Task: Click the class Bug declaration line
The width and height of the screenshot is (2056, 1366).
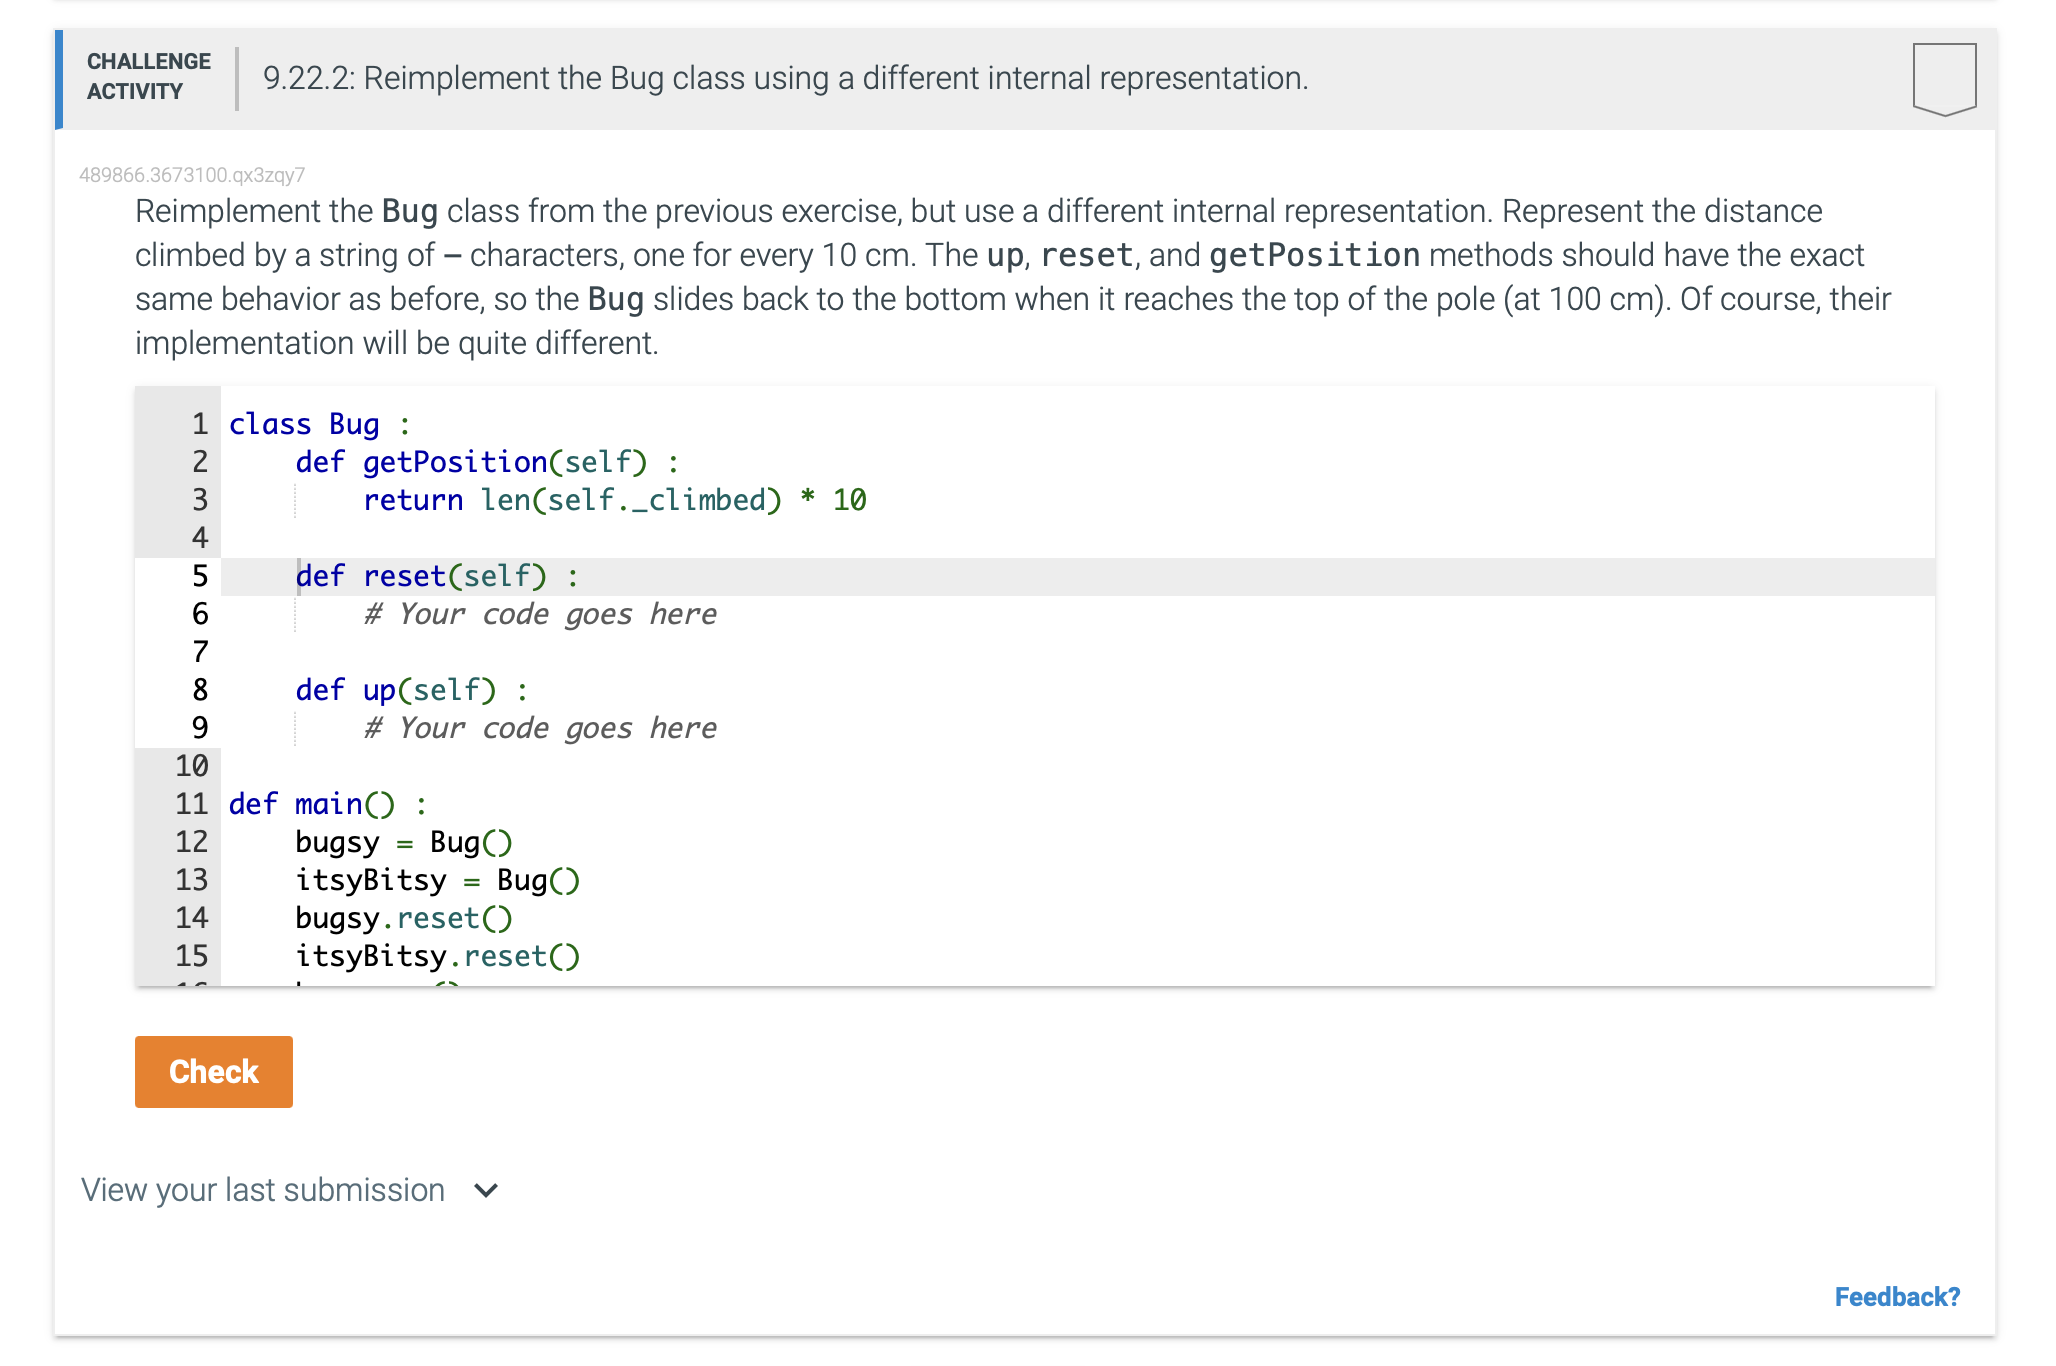Action: point(319,424)
